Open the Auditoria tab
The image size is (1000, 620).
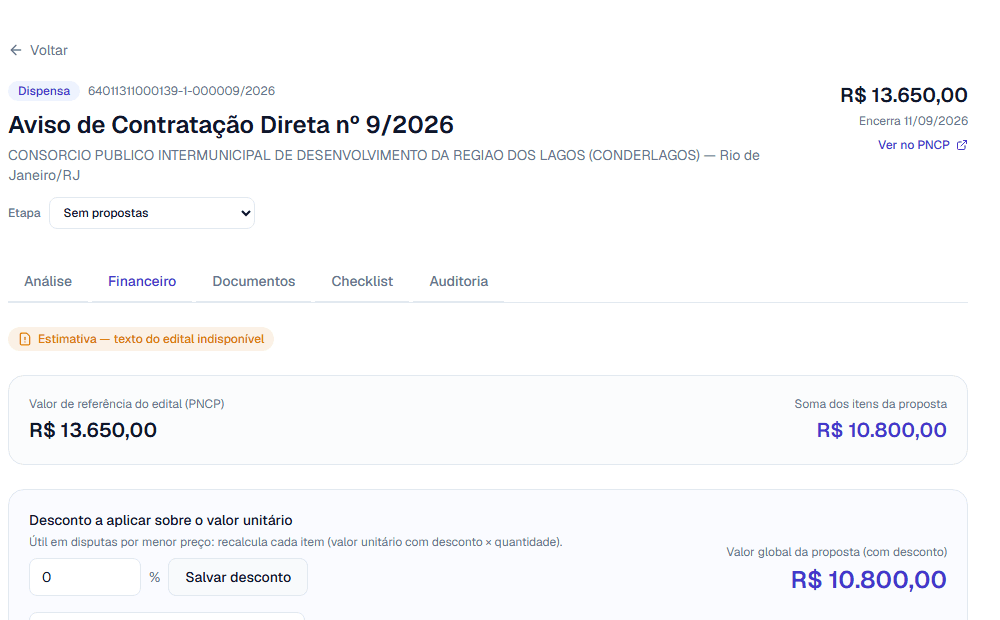pyautogui.click(x=459, y=281)
